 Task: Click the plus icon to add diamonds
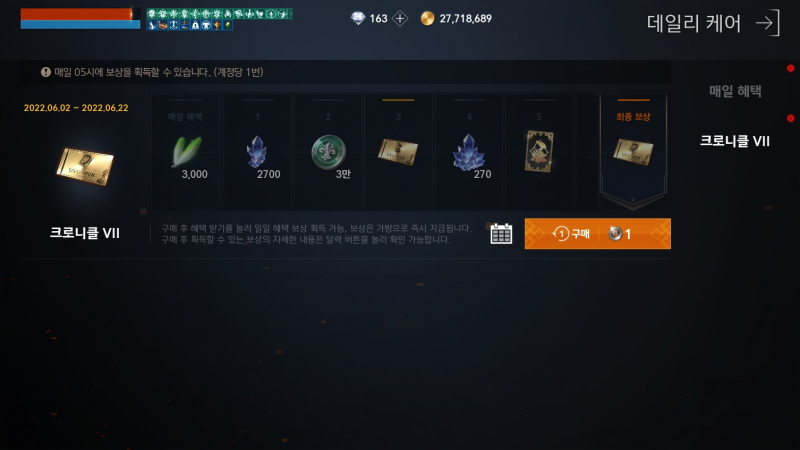tap(400, 19)
